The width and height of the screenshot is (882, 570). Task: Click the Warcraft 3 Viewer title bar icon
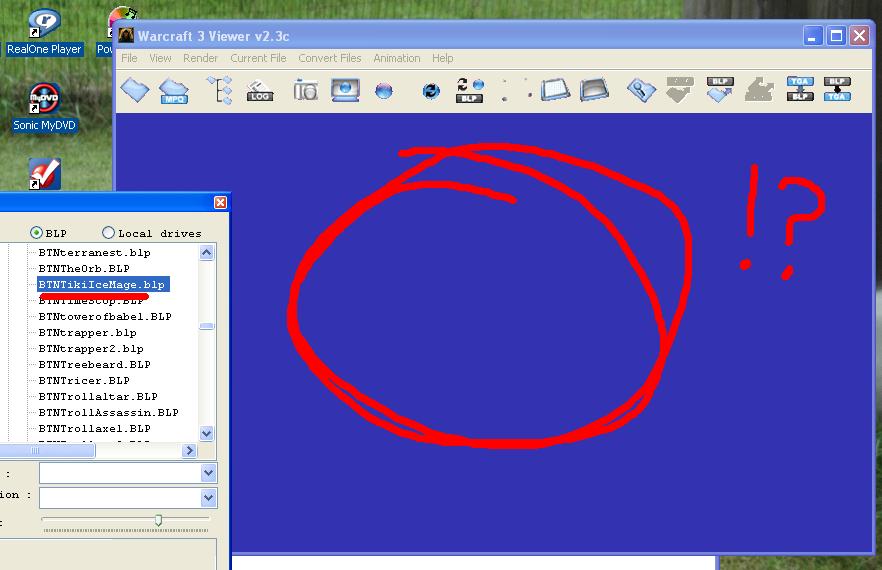coord(126,35)
